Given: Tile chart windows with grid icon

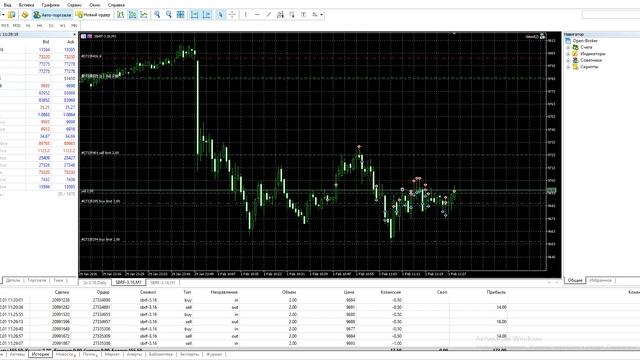Looking at the screenshot, I should pyautogui.click(x=180, y=15).
